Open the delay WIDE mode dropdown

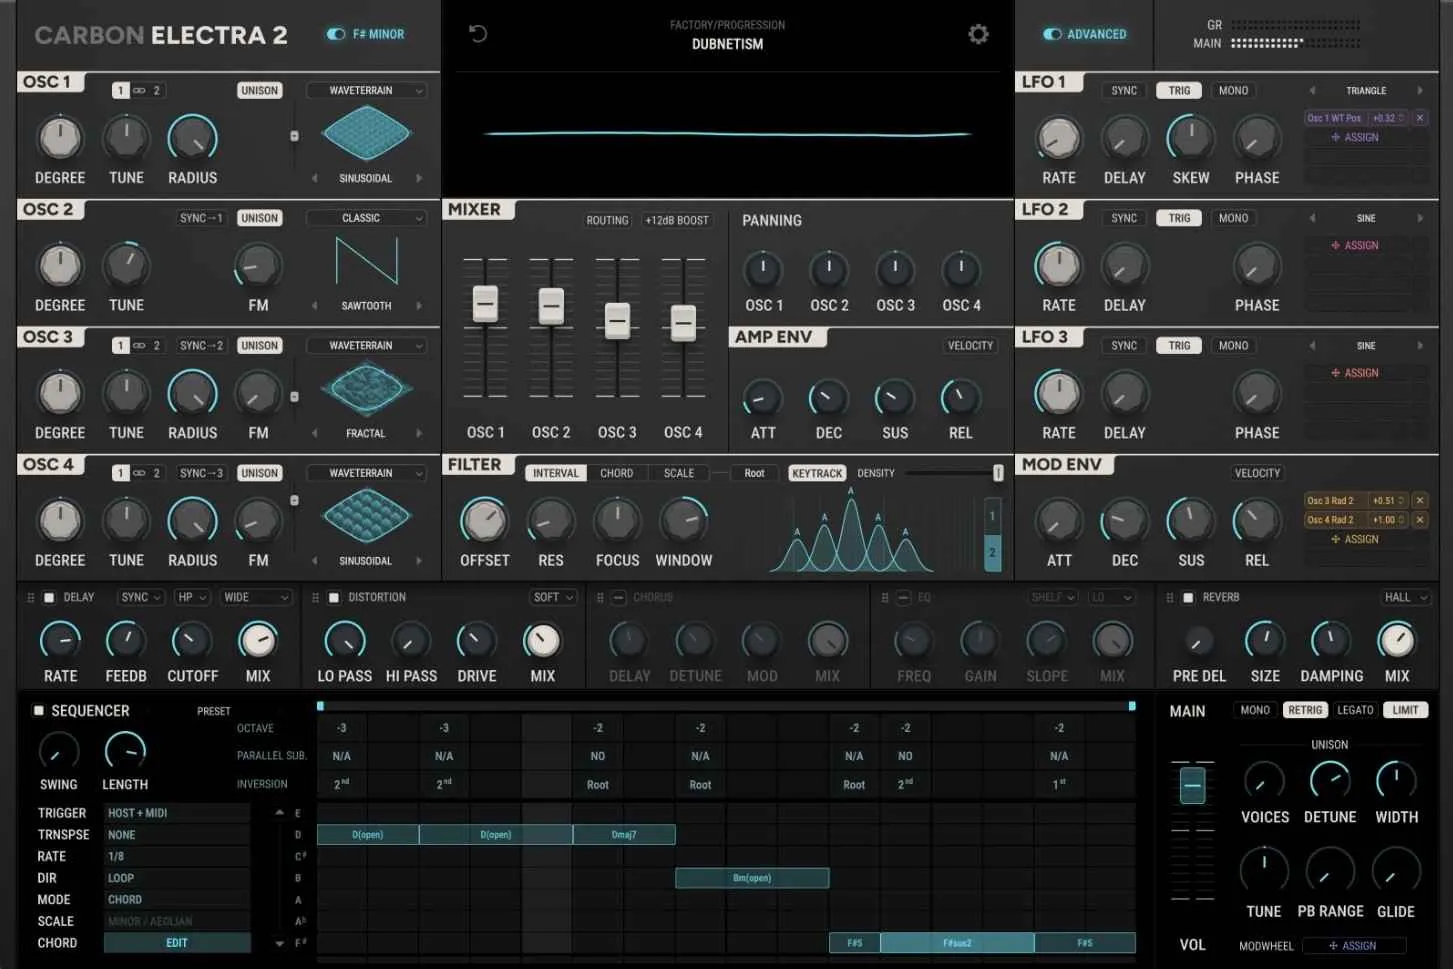tap(255, 598)
